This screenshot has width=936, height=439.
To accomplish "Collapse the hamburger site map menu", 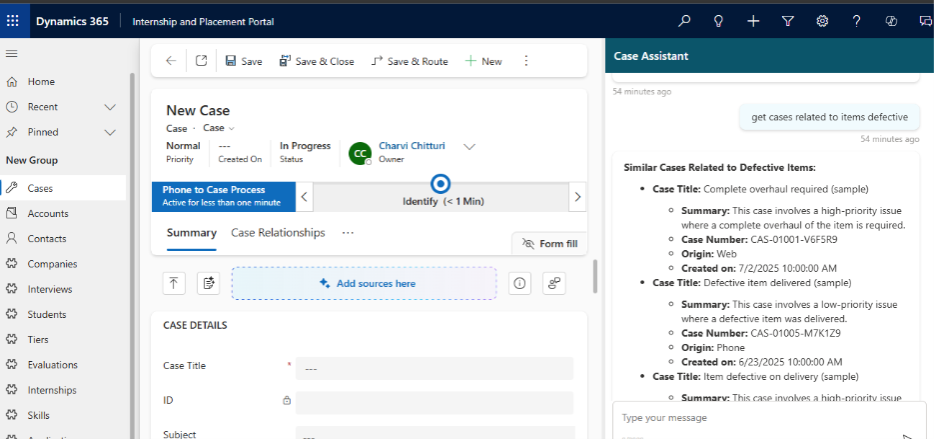I will [12, 54].
